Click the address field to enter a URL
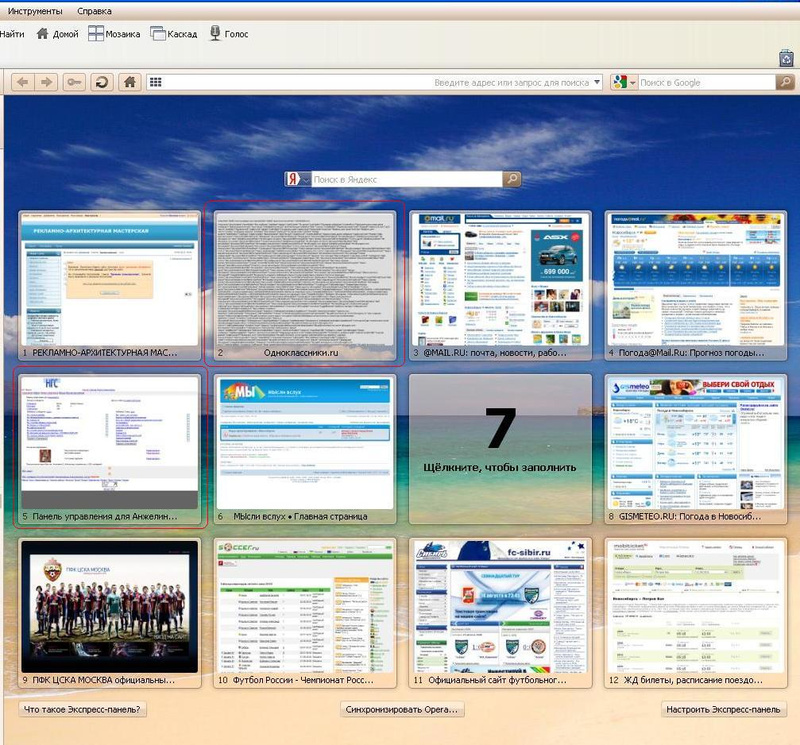This screenshot has width=800, height=745. 375,82
